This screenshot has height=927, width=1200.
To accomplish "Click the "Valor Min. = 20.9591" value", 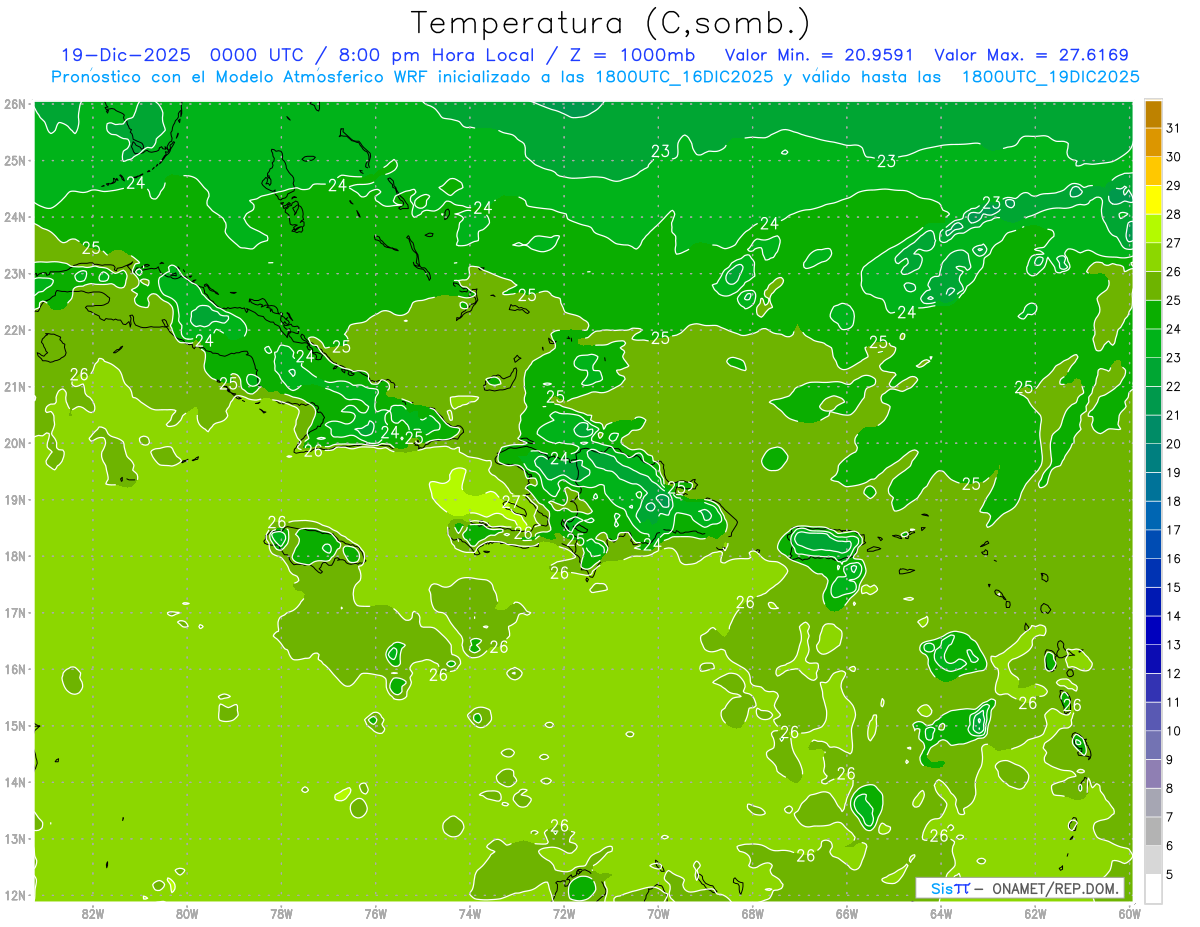I will [821, 55].
